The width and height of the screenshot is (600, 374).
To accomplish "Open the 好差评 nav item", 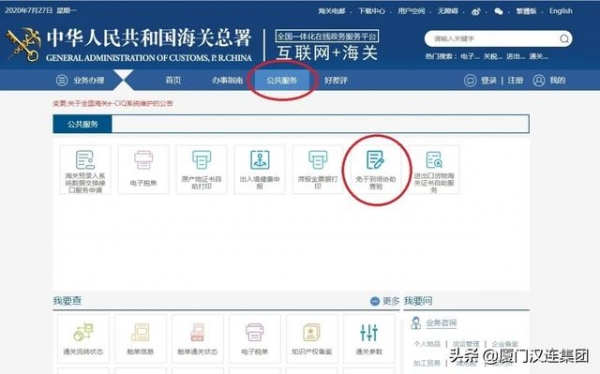I will pyautogui.click(x=336, y=80).
